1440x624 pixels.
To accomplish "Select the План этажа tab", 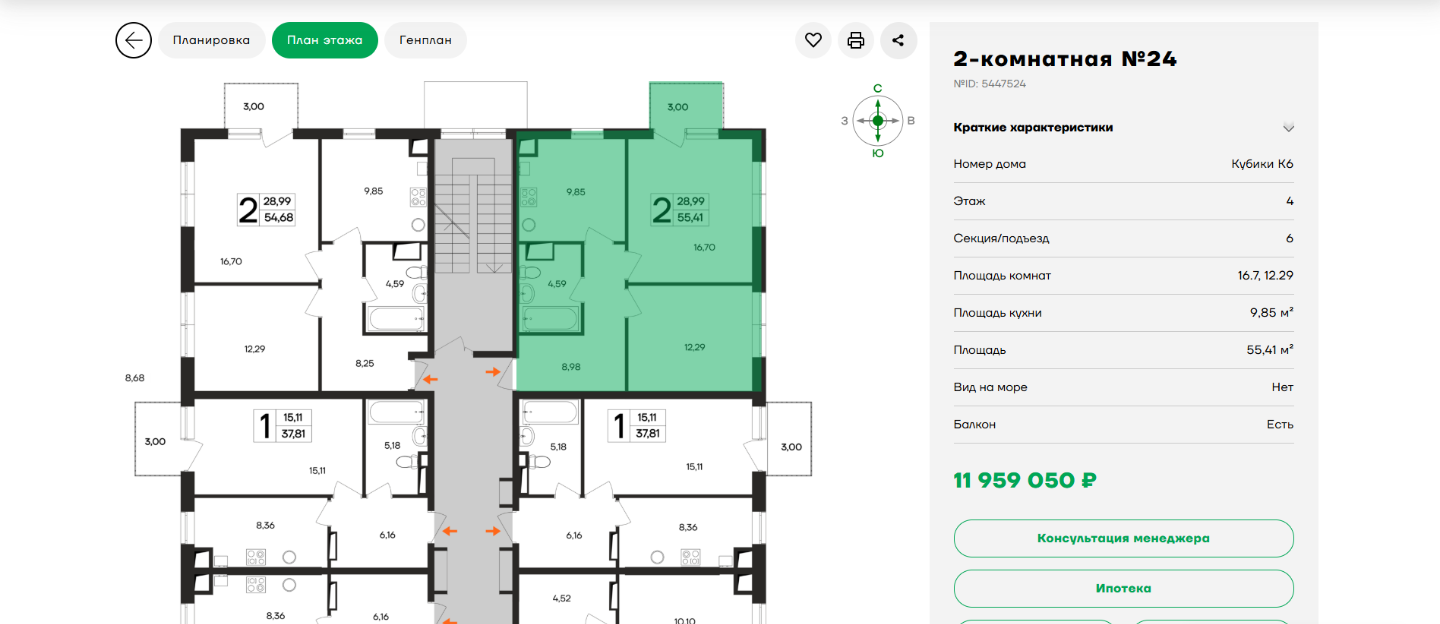I will point(324,40).
